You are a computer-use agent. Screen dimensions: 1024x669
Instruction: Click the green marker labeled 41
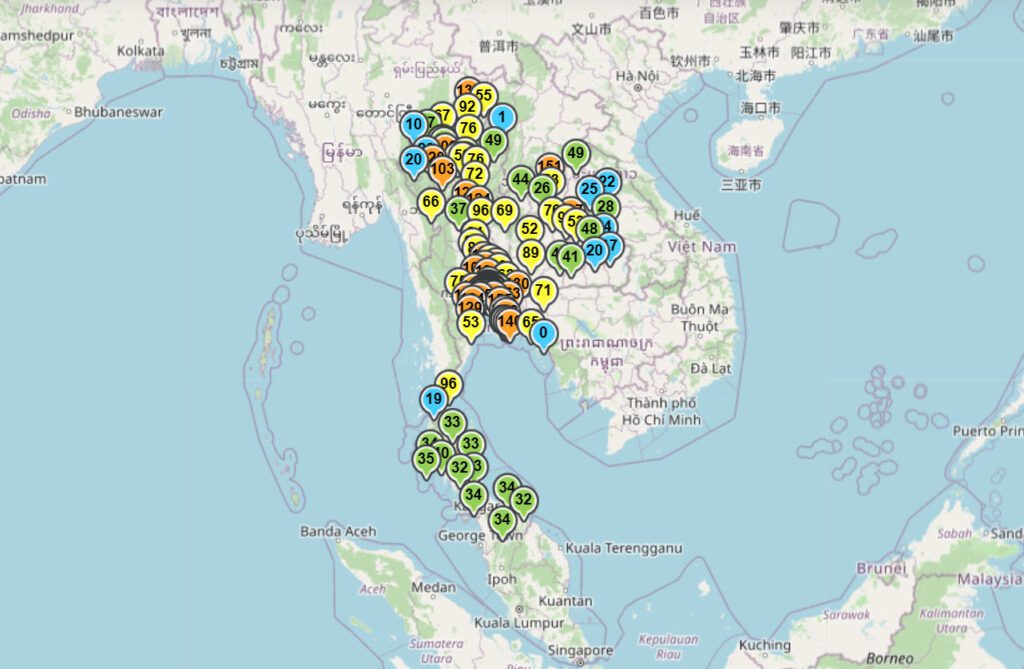click(x=570, y=256)
